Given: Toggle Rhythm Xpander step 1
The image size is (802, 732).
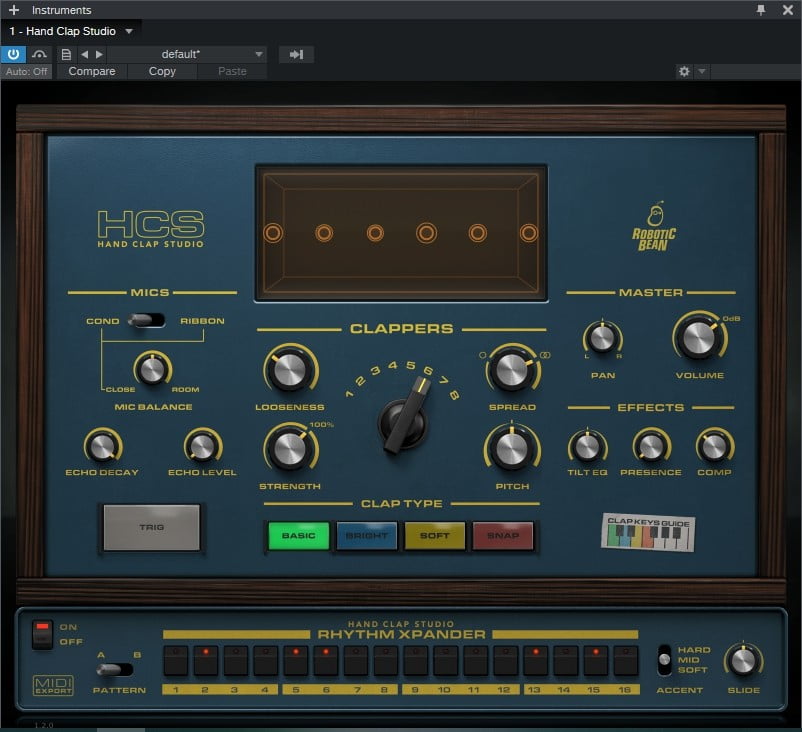Looking at the screenshot, I should pos(175,660).
